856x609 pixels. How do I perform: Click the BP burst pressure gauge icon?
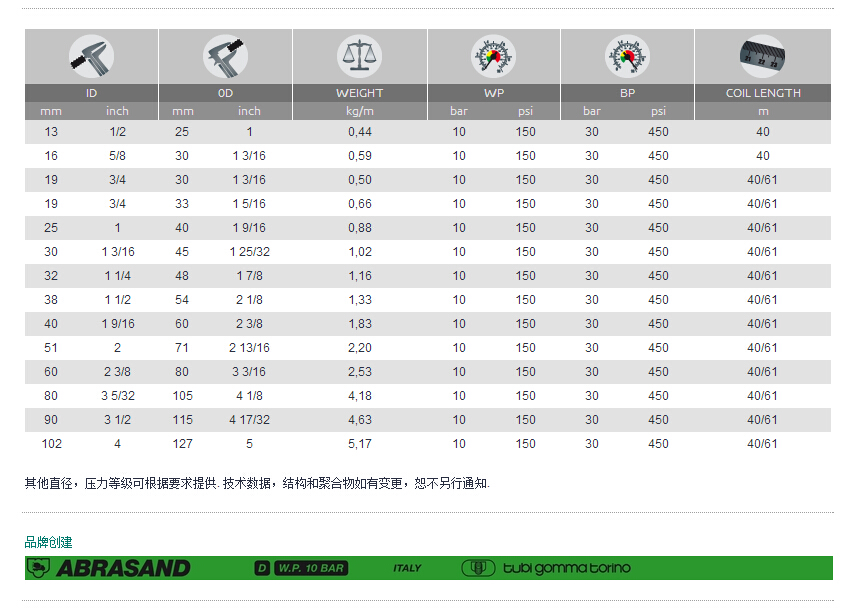click(627, 56)
